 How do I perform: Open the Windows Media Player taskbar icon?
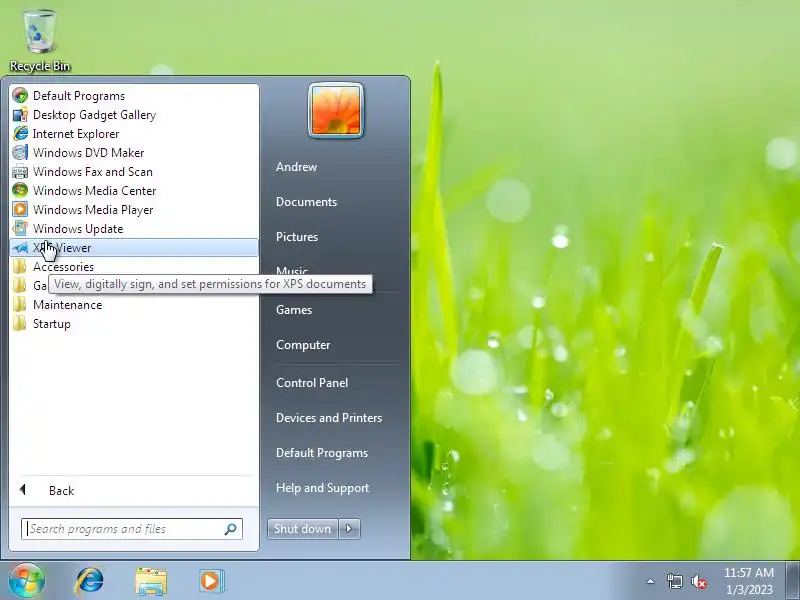[x=211, y=581]
